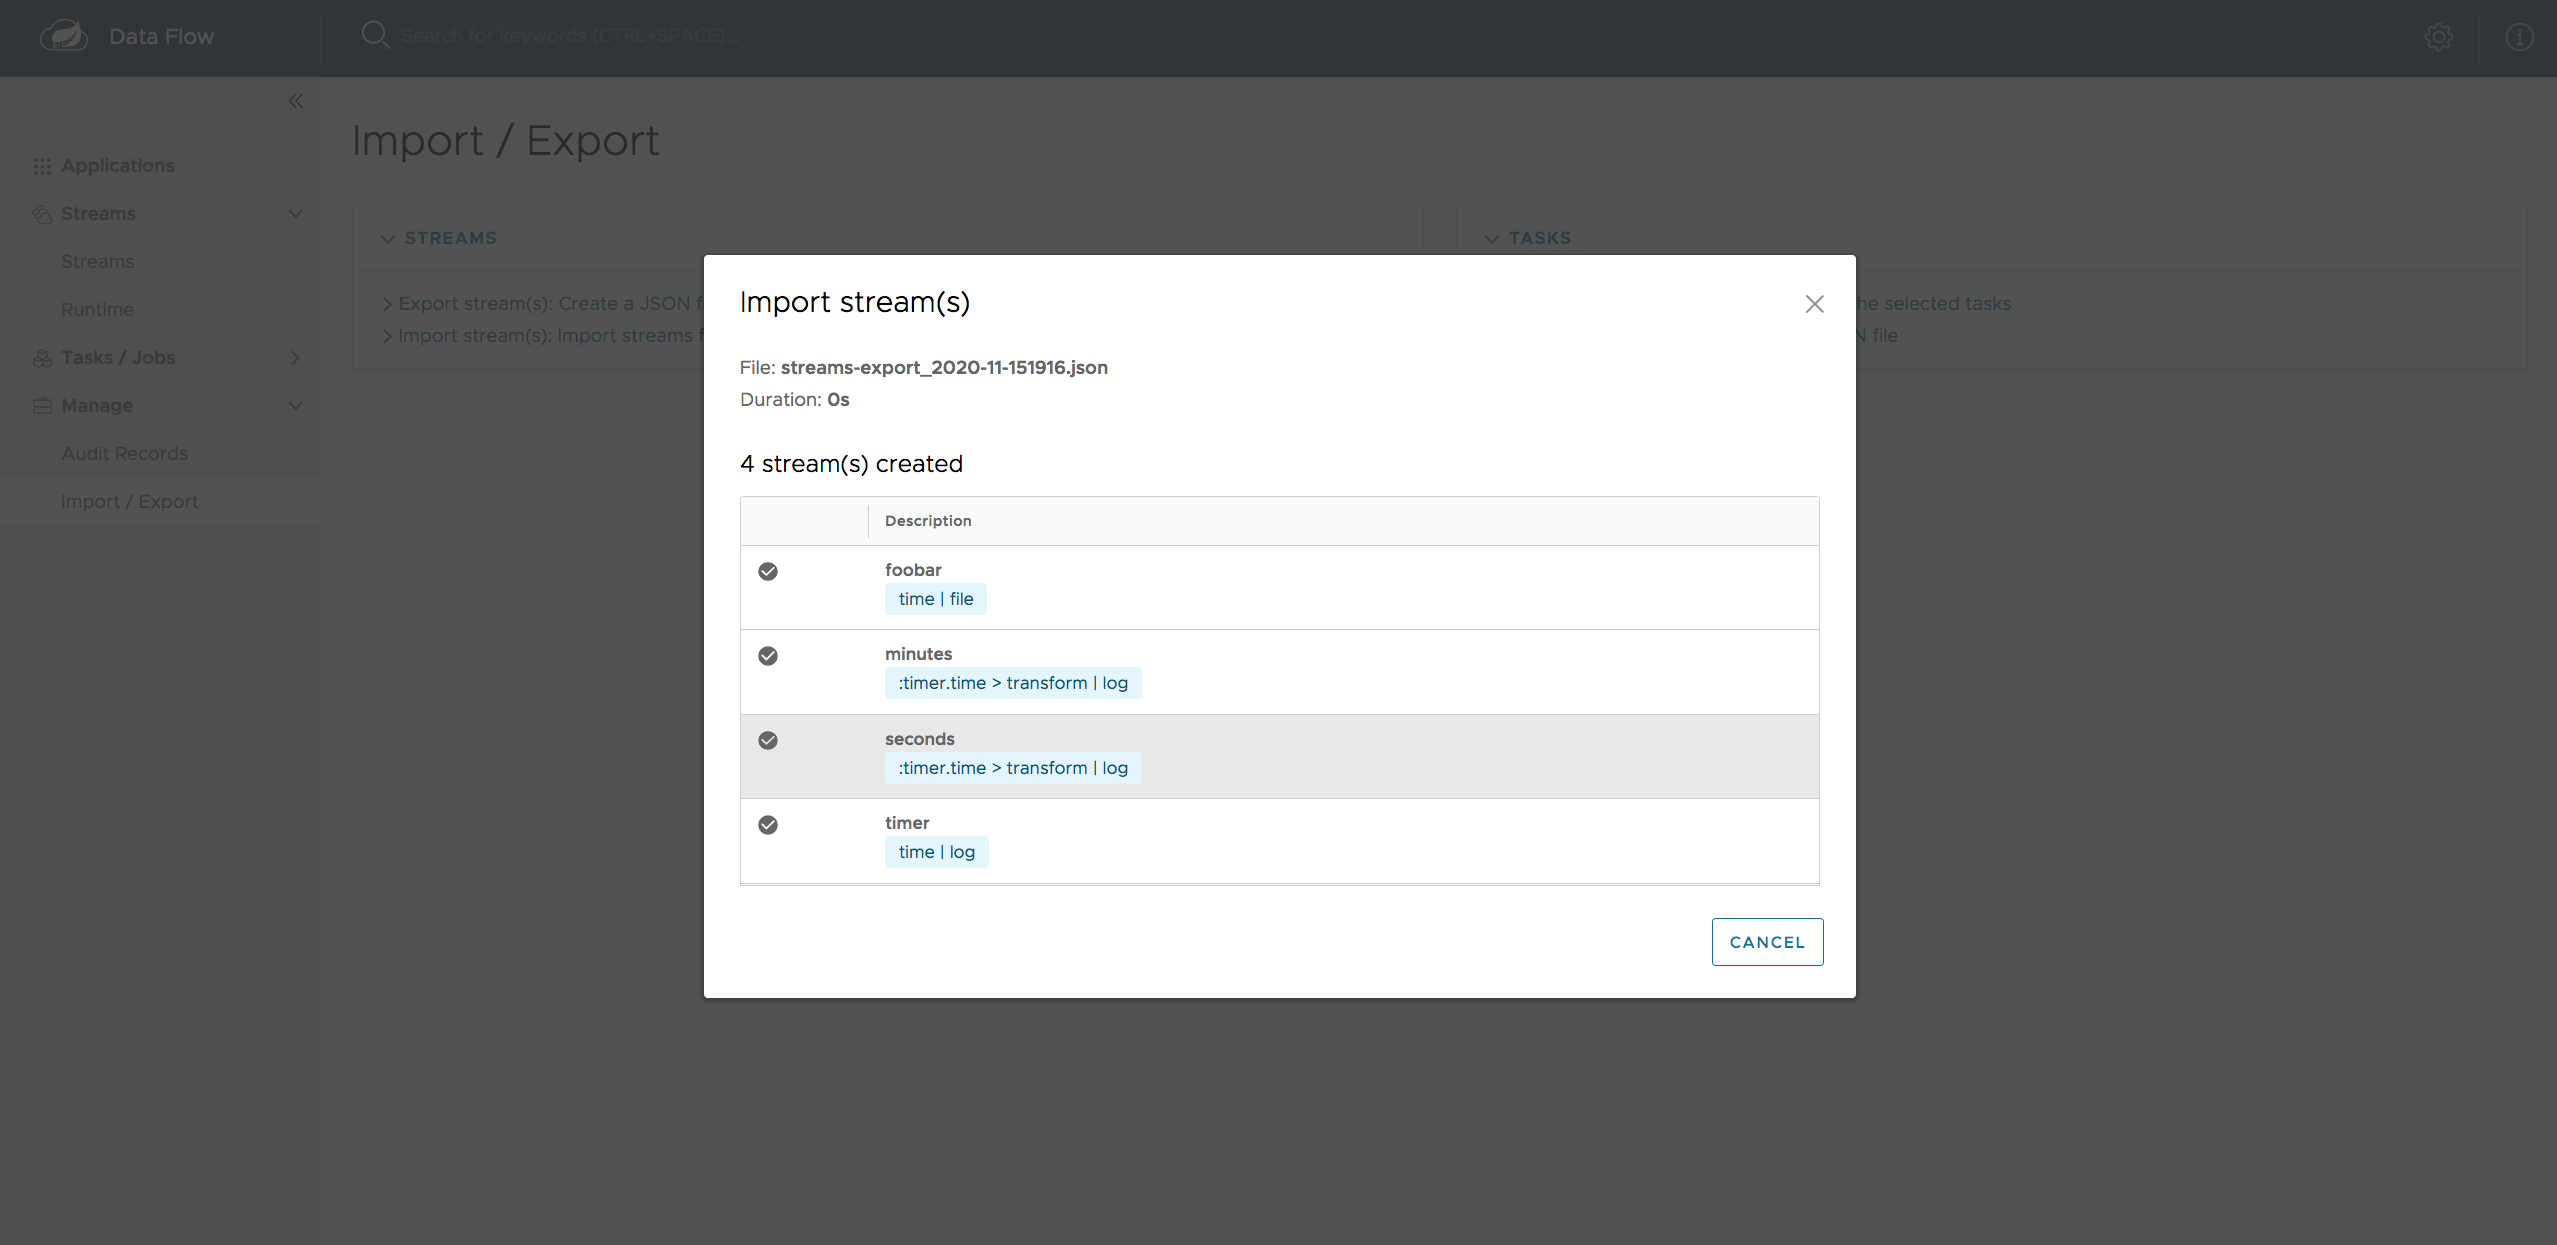Viewport: 2557px width, 1245px height.
Task: Click the streams-export filename in dialog
Action: click(944, 367)
